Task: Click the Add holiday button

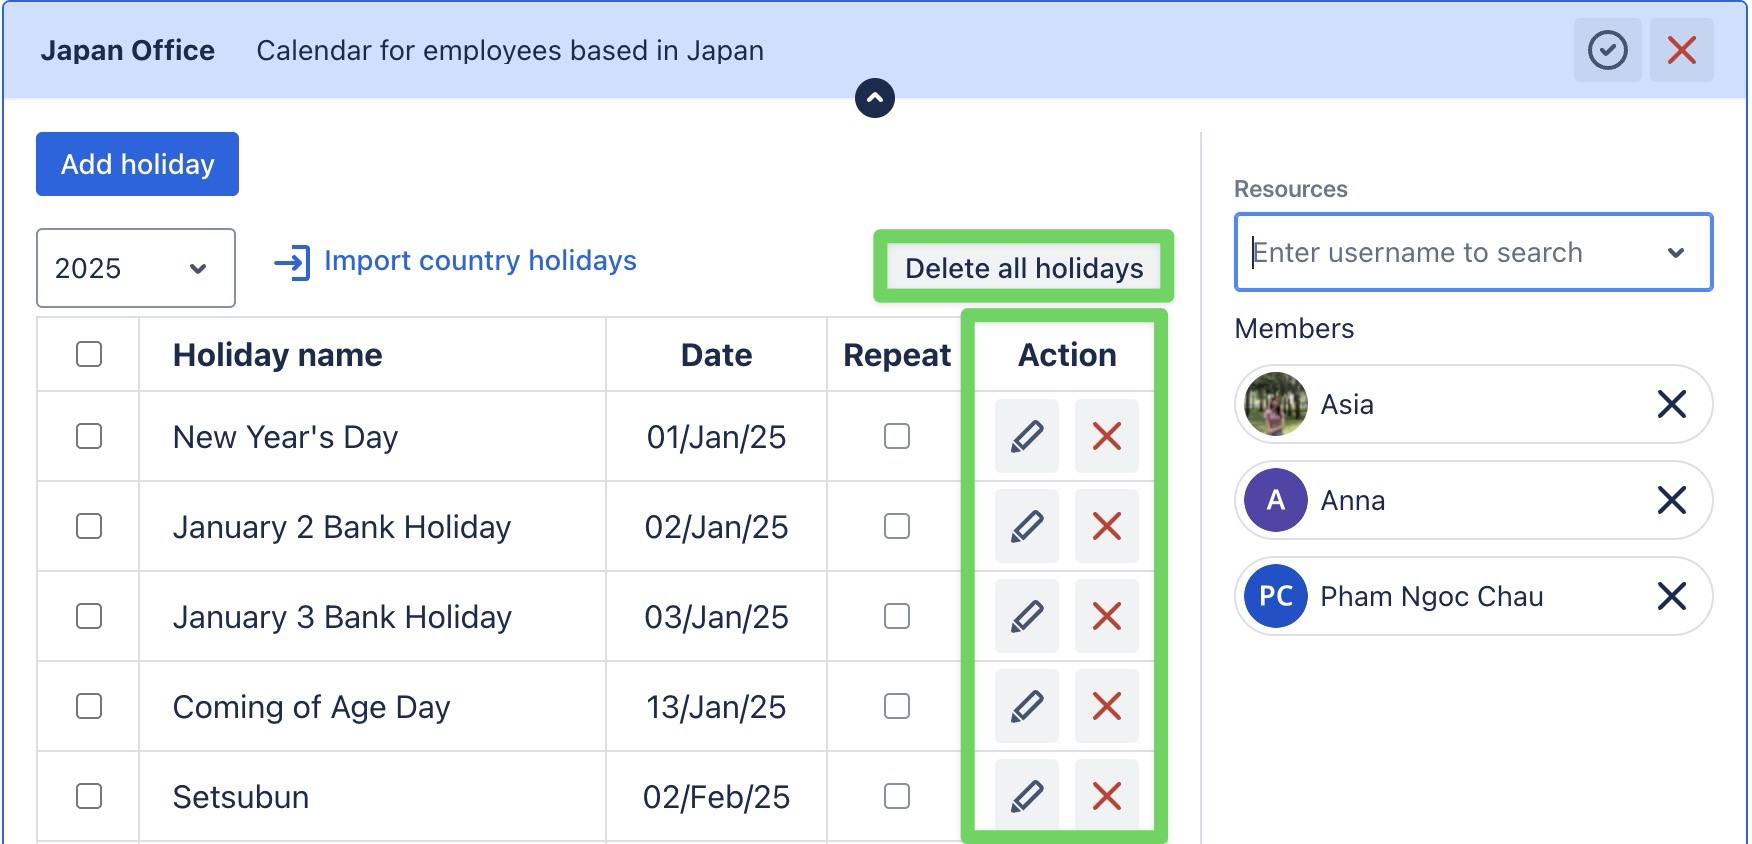Action: pyautogui.click(x=137, y=164)
